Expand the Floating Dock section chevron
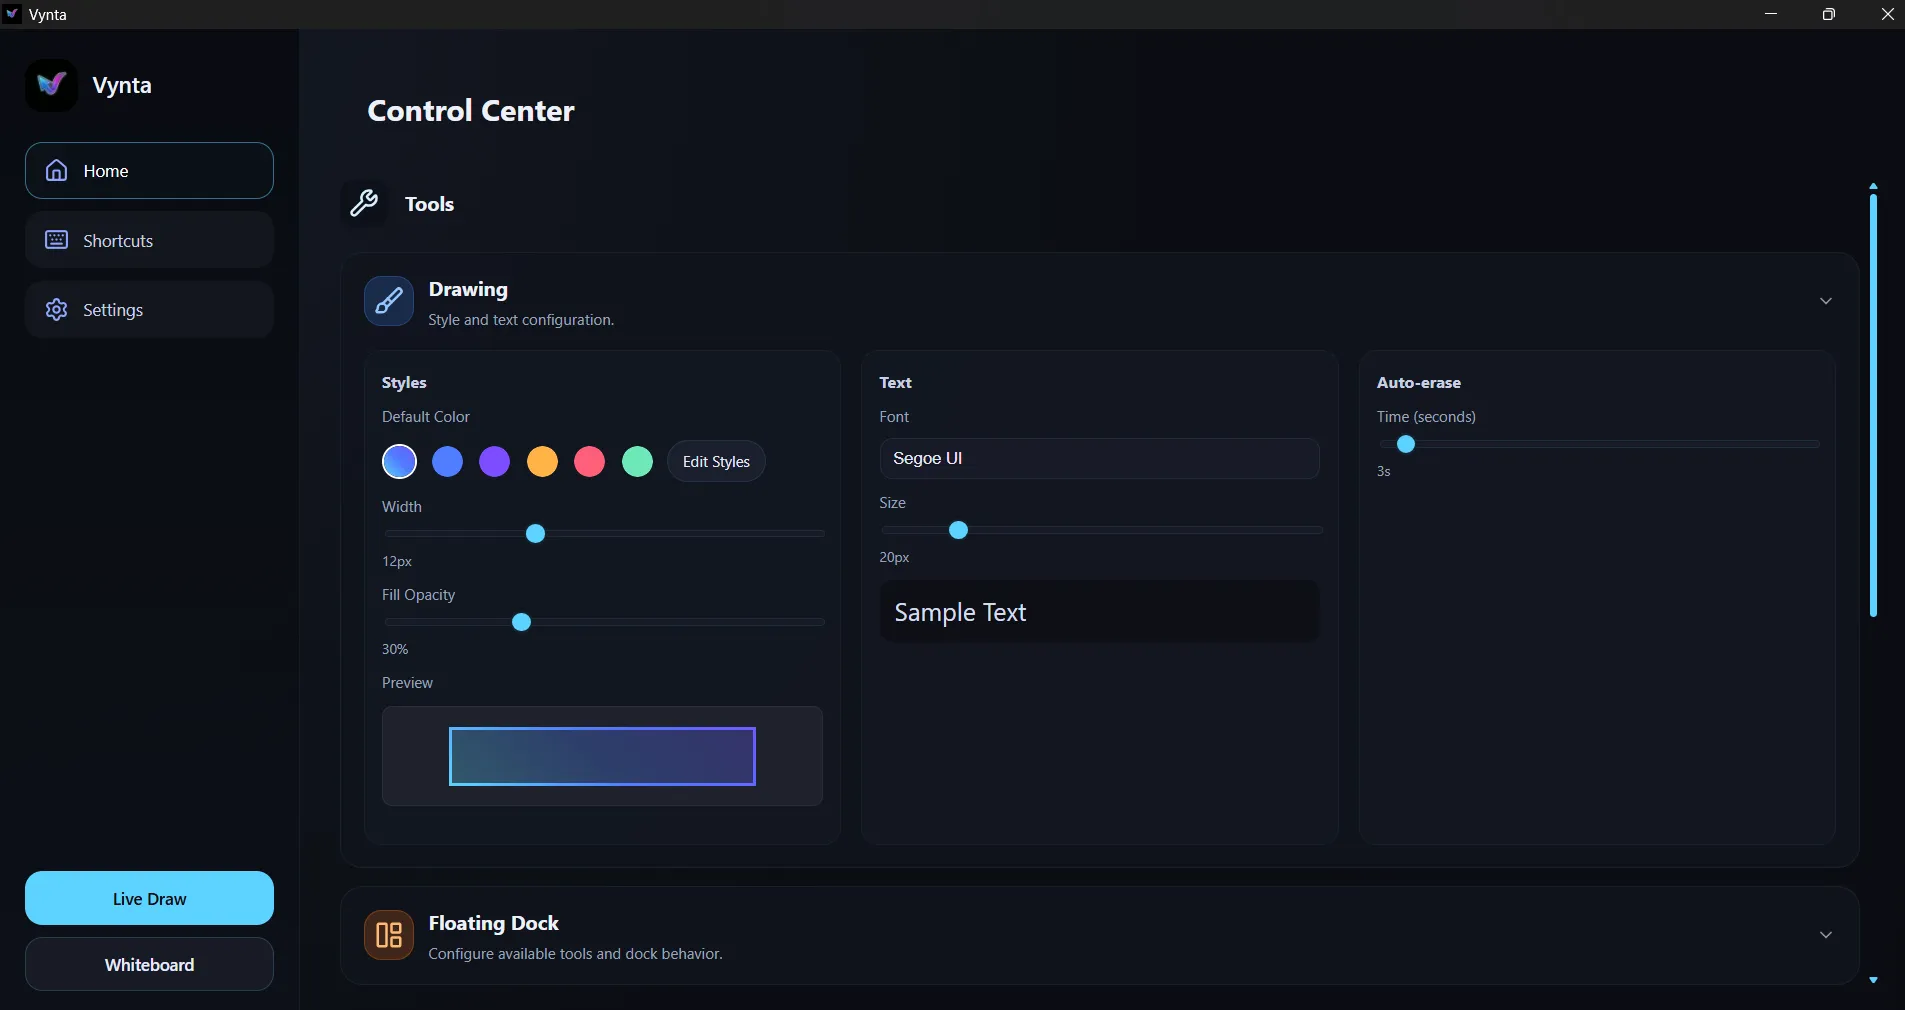Viewport: 1905px width, 1010px height. (x=1826, y=935)
